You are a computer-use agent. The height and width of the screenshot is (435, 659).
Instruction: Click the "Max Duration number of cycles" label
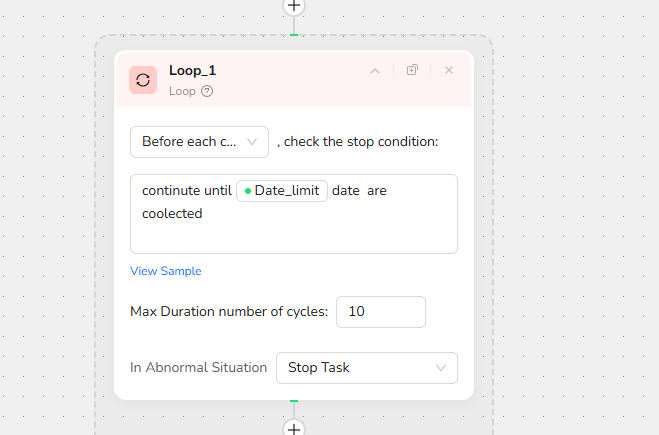229,312
